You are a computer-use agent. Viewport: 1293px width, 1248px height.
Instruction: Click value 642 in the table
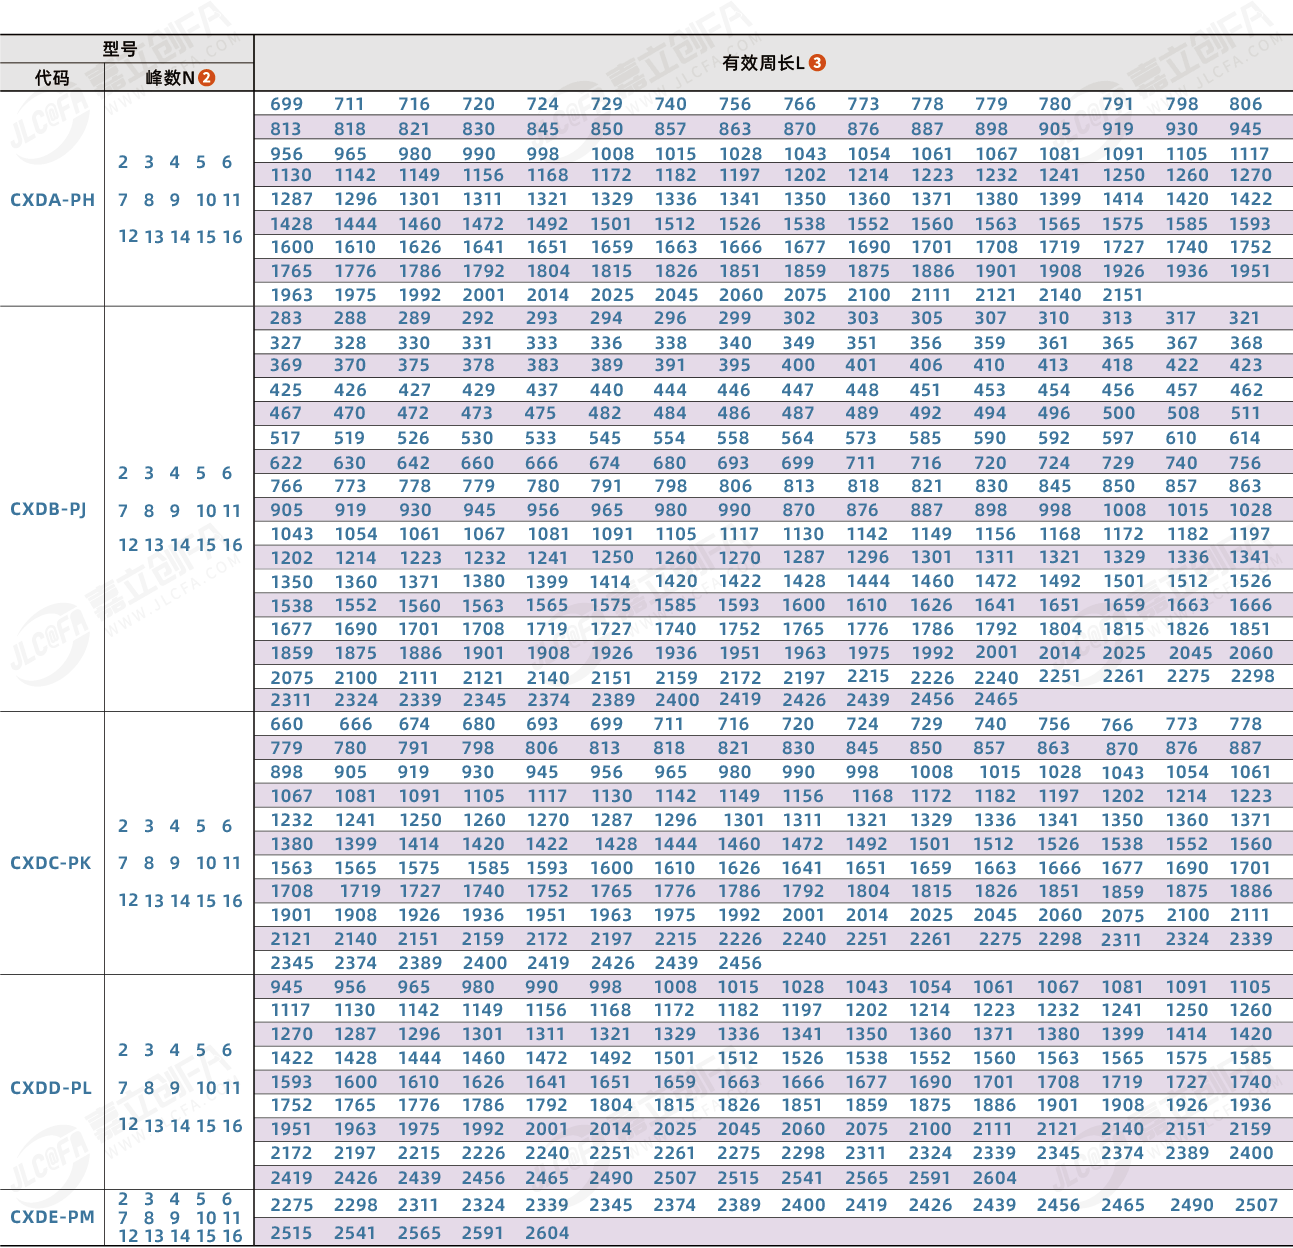pos(414,463)
